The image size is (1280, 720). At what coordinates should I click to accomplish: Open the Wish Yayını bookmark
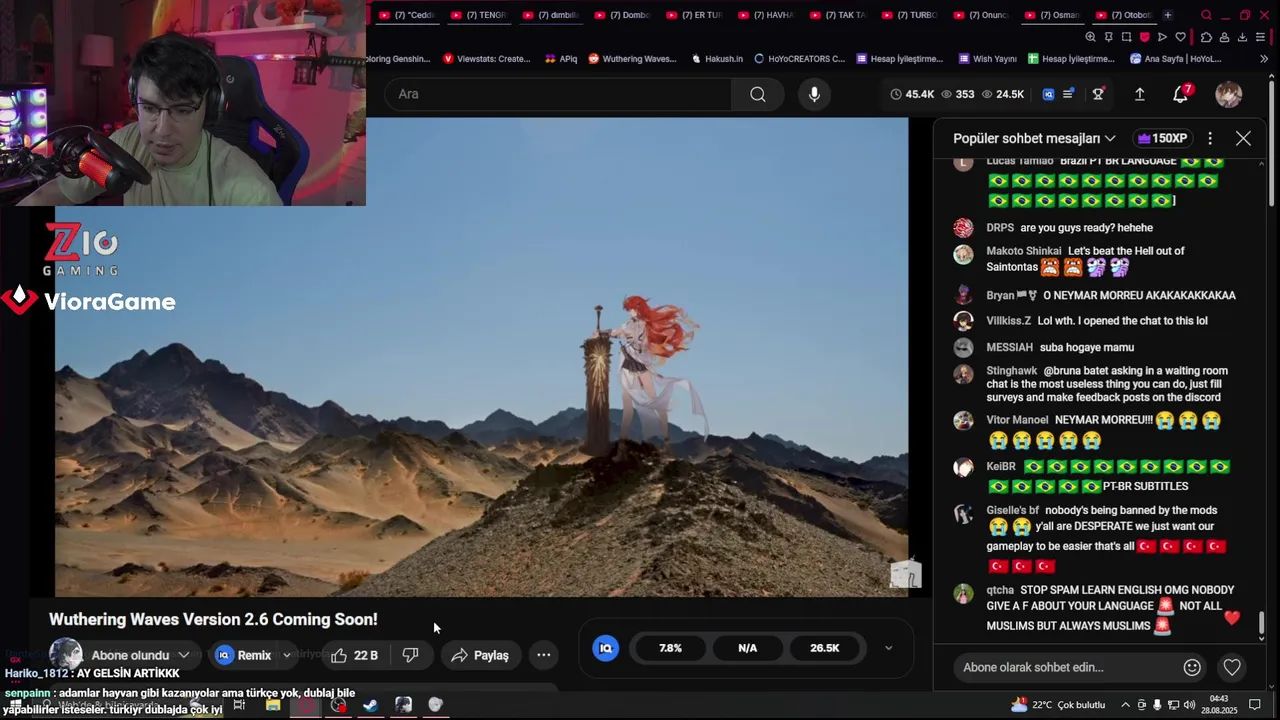[x=987, y=59]
